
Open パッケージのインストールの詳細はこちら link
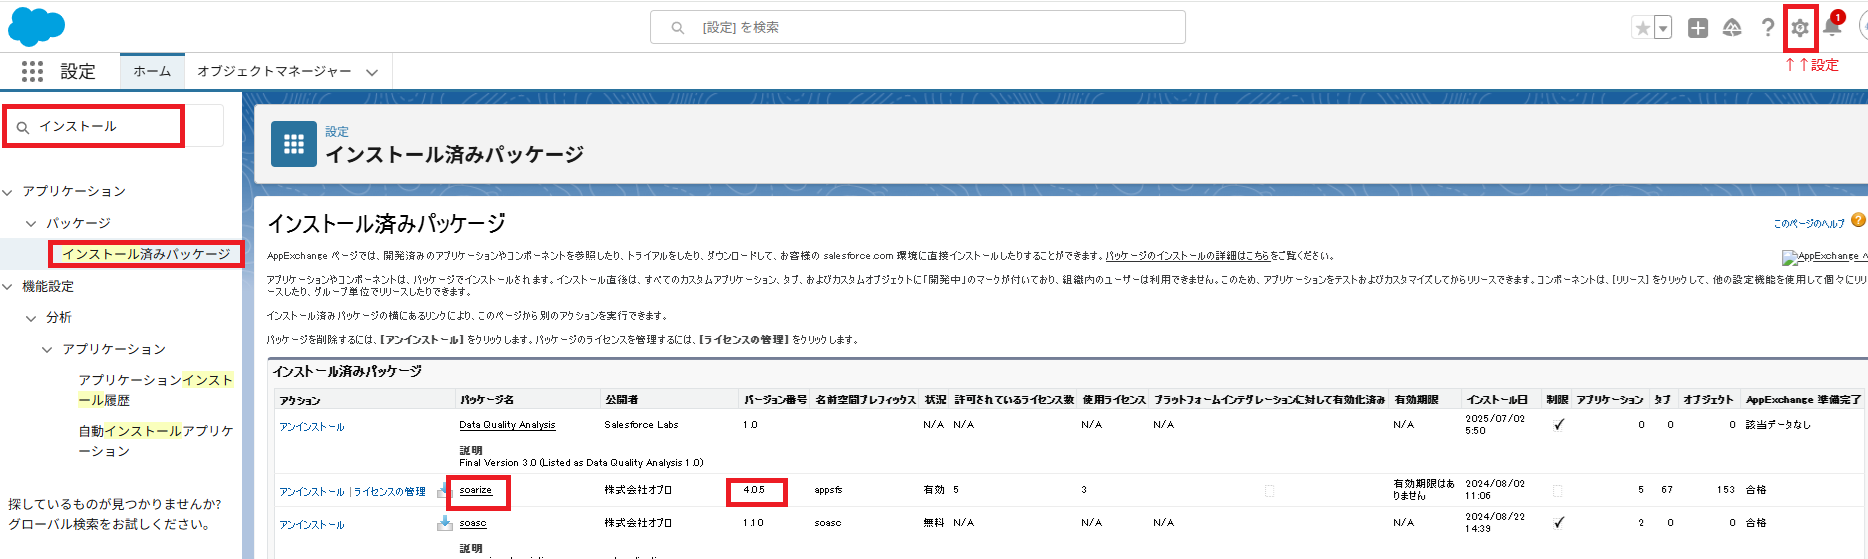click(x=1188, y=256)
